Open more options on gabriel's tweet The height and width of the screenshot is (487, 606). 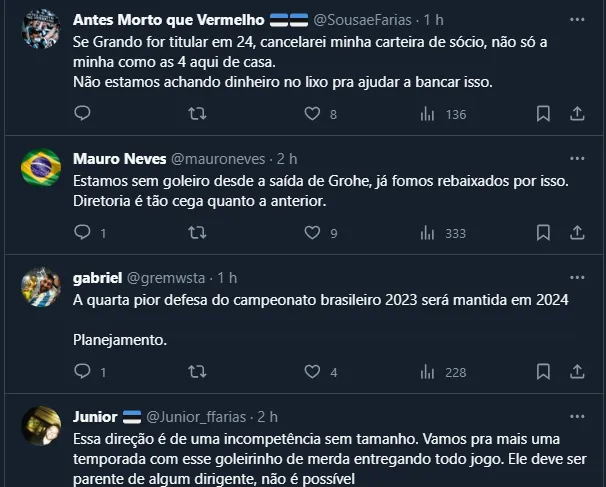577,278
